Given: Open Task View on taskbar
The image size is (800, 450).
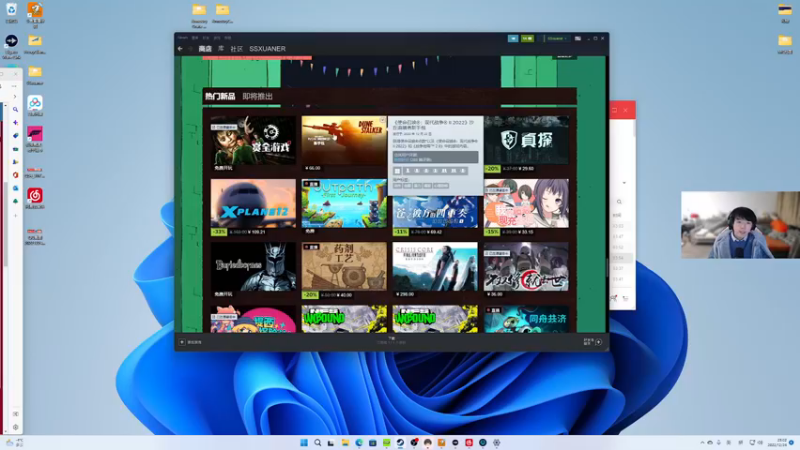Looking at the screenshot, I should pos(331,442).
